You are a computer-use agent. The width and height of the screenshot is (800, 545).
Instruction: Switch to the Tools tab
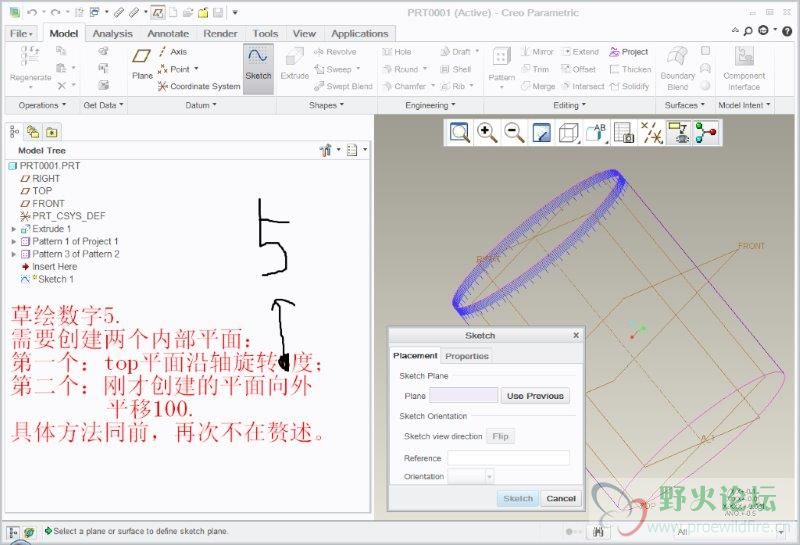[x=265, y=34]
